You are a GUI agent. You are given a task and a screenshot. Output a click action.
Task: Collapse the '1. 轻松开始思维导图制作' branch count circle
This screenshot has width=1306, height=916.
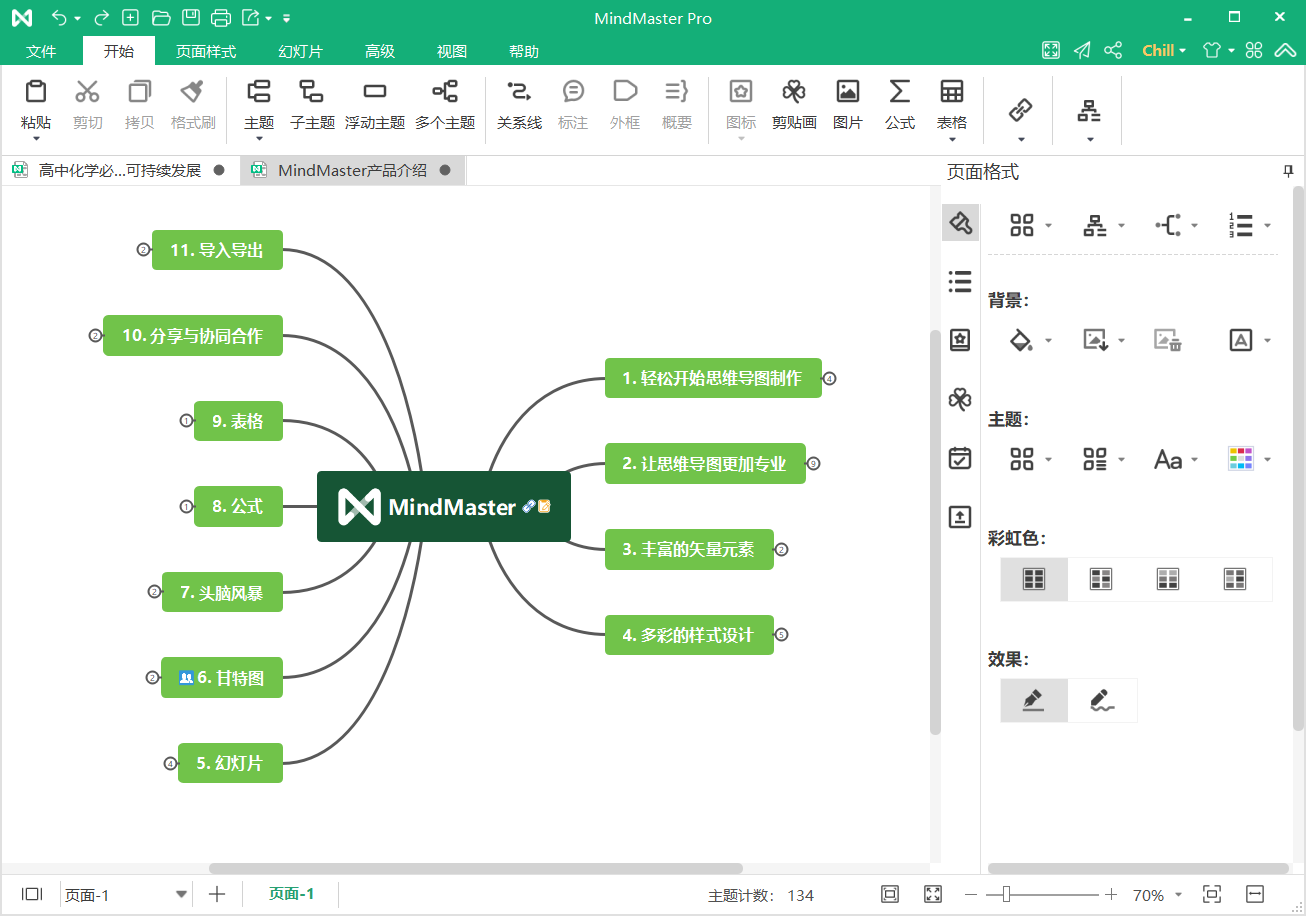point(830,379)
